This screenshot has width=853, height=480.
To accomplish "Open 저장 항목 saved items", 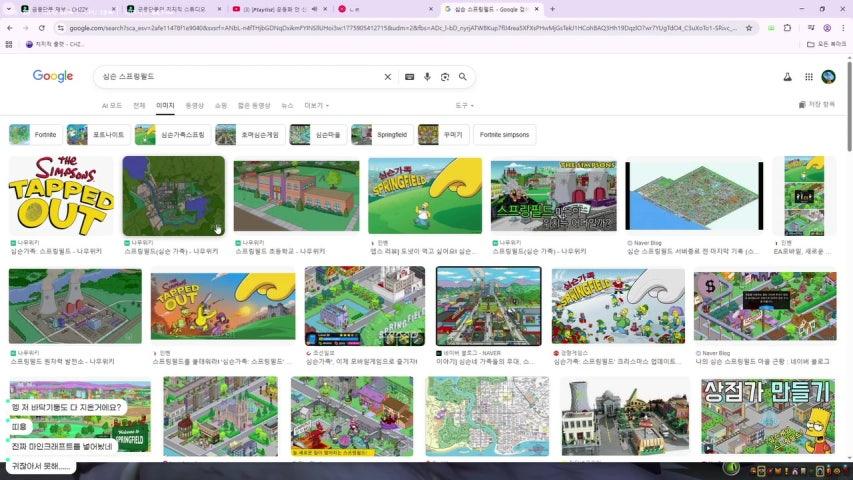I will coord(816,104).
